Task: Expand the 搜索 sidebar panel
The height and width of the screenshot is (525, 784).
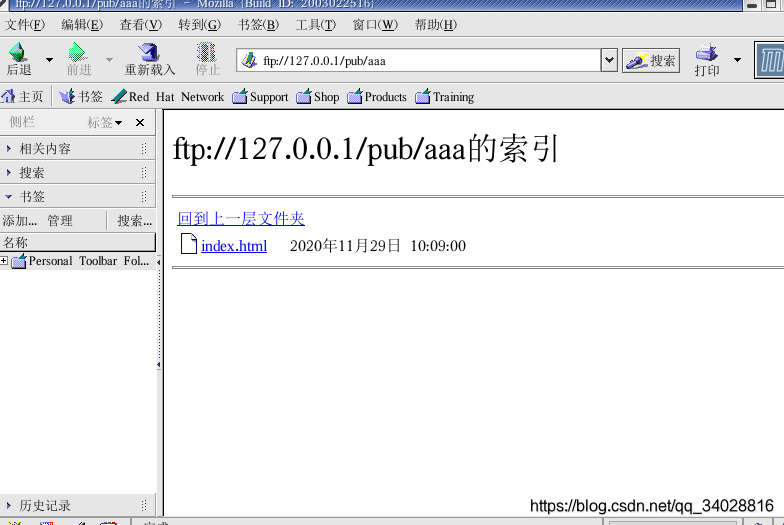Action: pyautogui.click(x=78, y=172)
